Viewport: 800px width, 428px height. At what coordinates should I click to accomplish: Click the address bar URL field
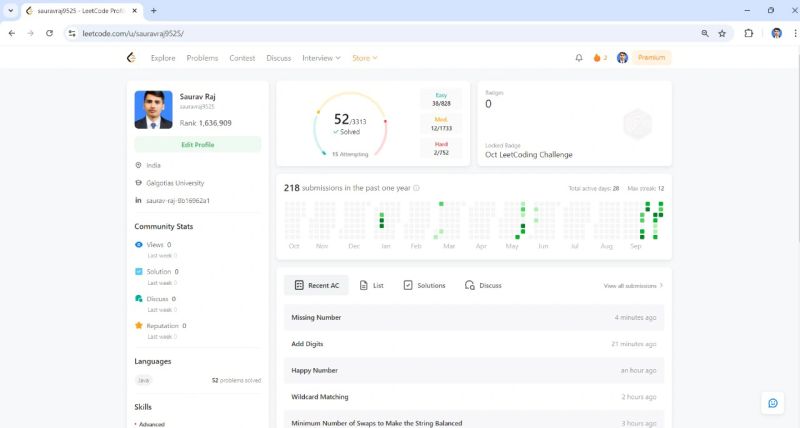point(378,33)
